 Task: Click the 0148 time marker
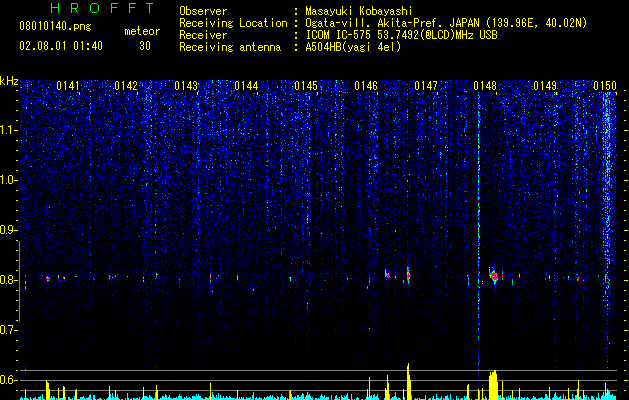point(485,86)
